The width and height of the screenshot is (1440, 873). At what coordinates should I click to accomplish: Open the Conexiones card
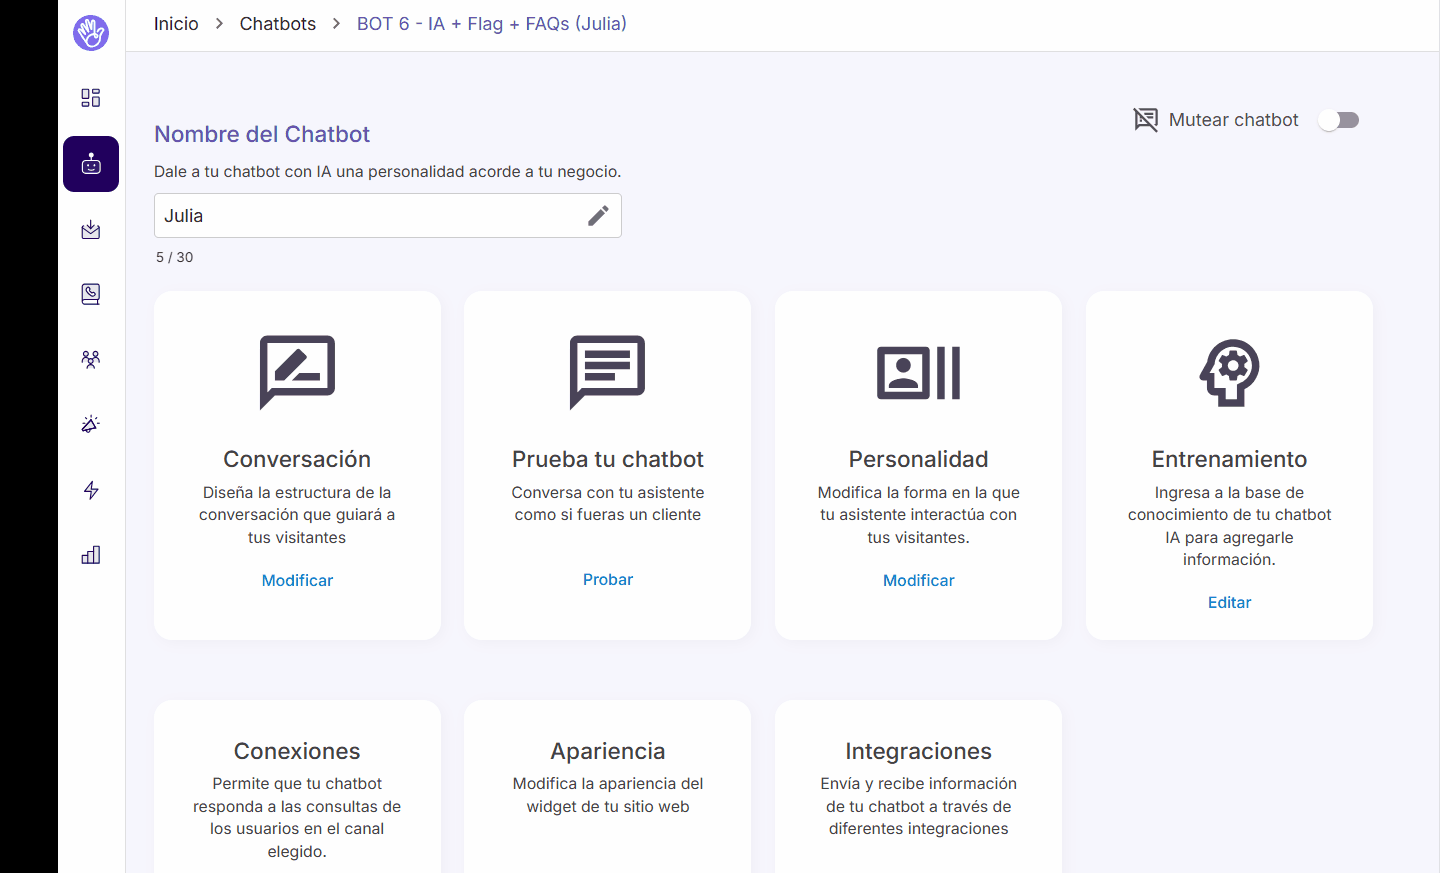[297, 787]
